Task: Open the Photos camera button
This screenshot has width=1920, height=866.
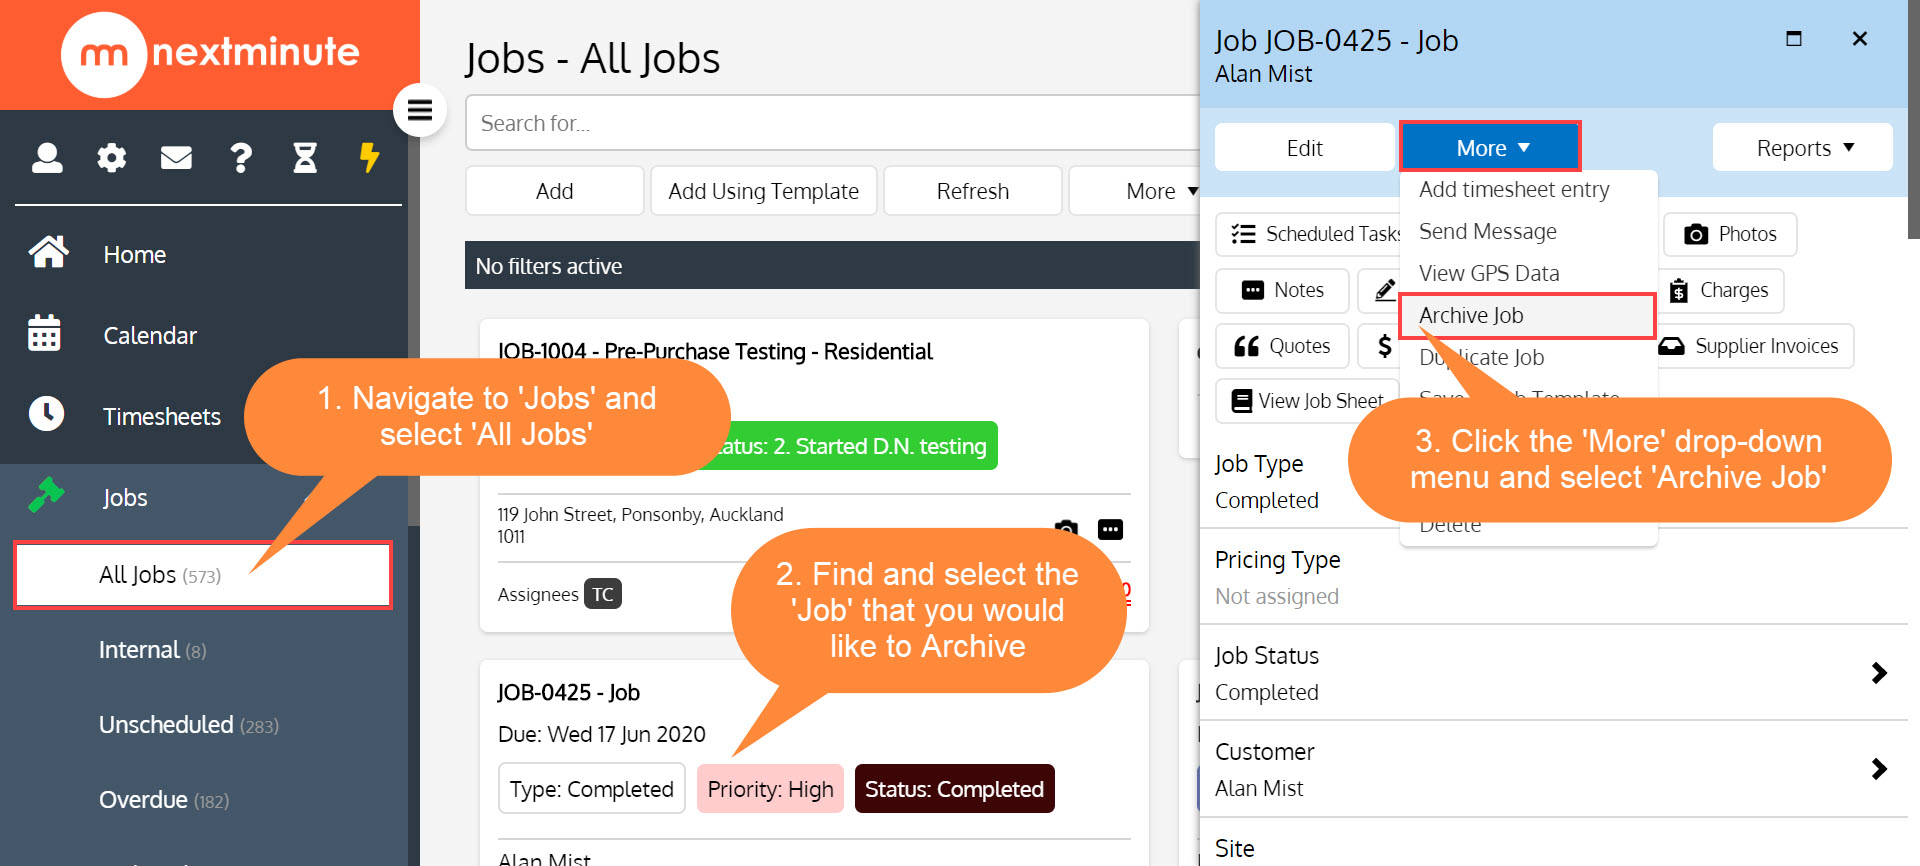Action: tap(1730, 234)
